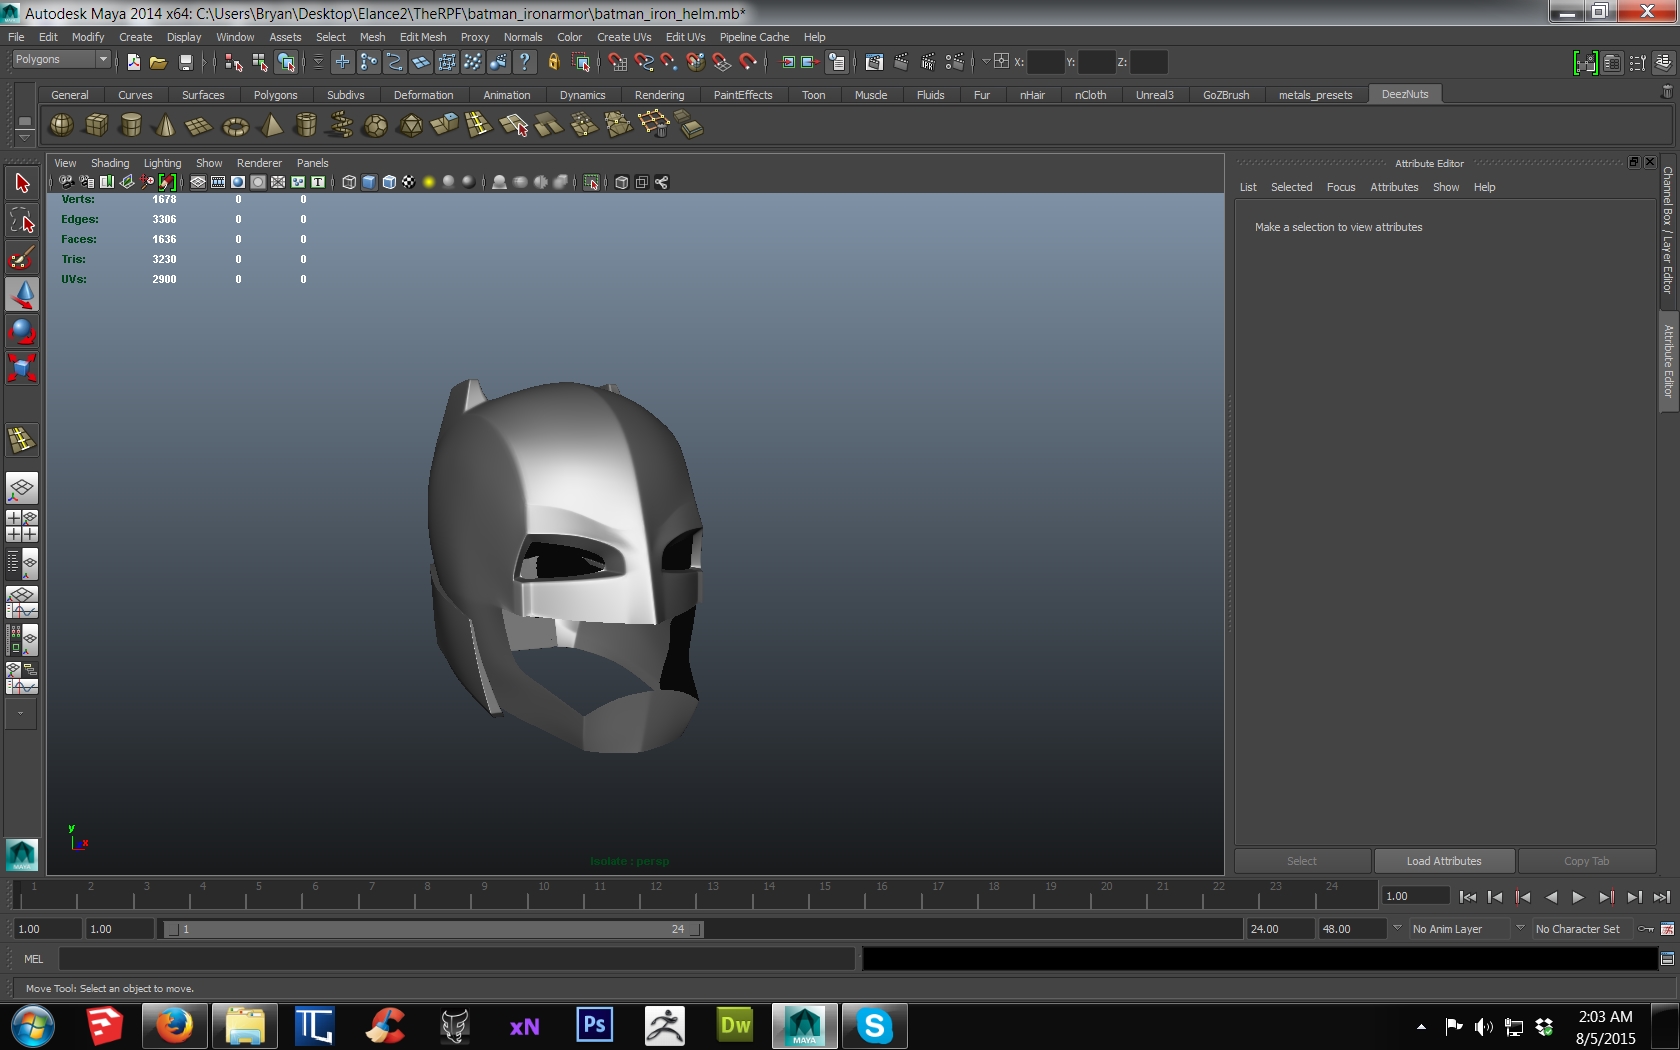Create a new scene with the page icon
The width and height of the screenshot is (1680, 1050).
tap(133, 62)
